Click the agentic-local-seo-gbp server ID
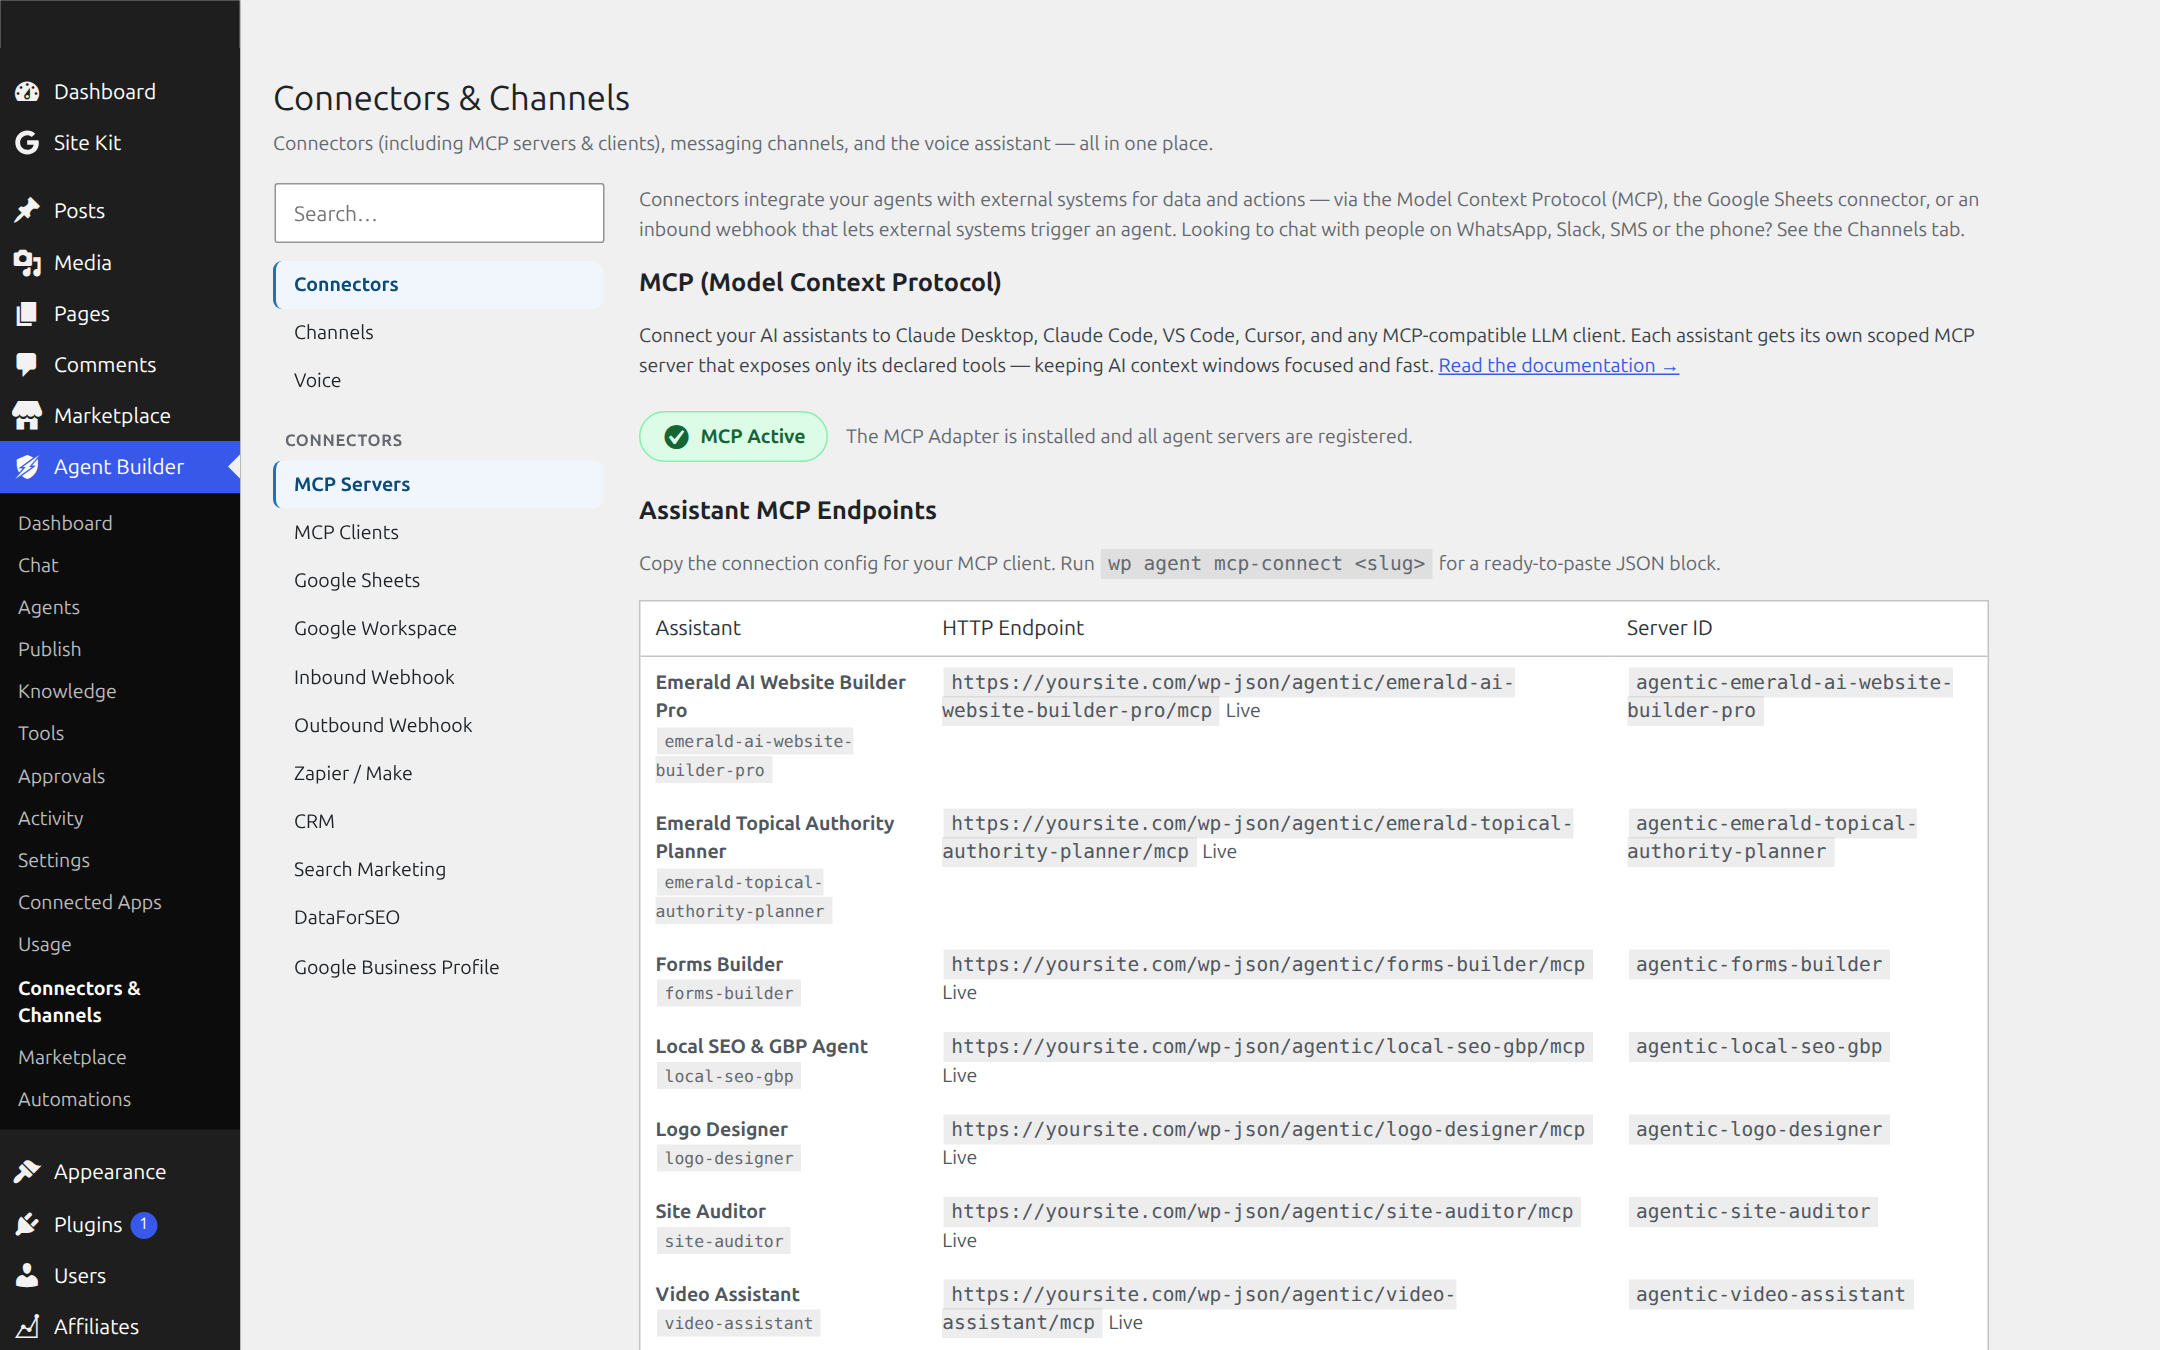Viewport: 2160px width, 1350px height. tap(1758, 1047)
